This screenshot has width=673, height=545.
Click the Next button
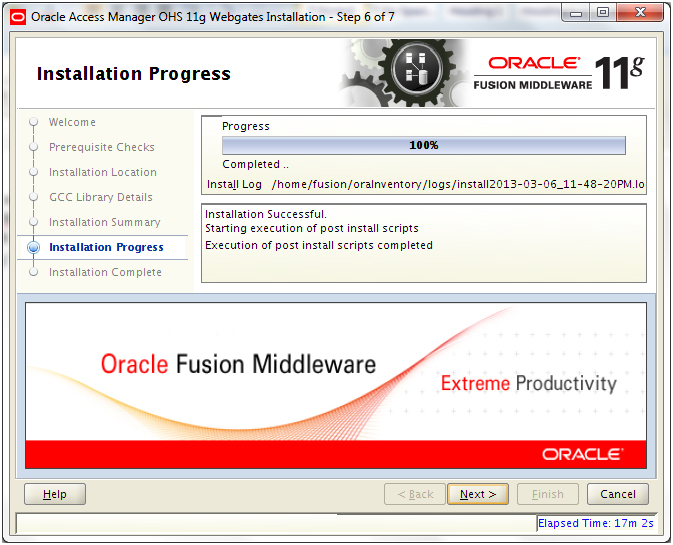click(x=478, y=494)
